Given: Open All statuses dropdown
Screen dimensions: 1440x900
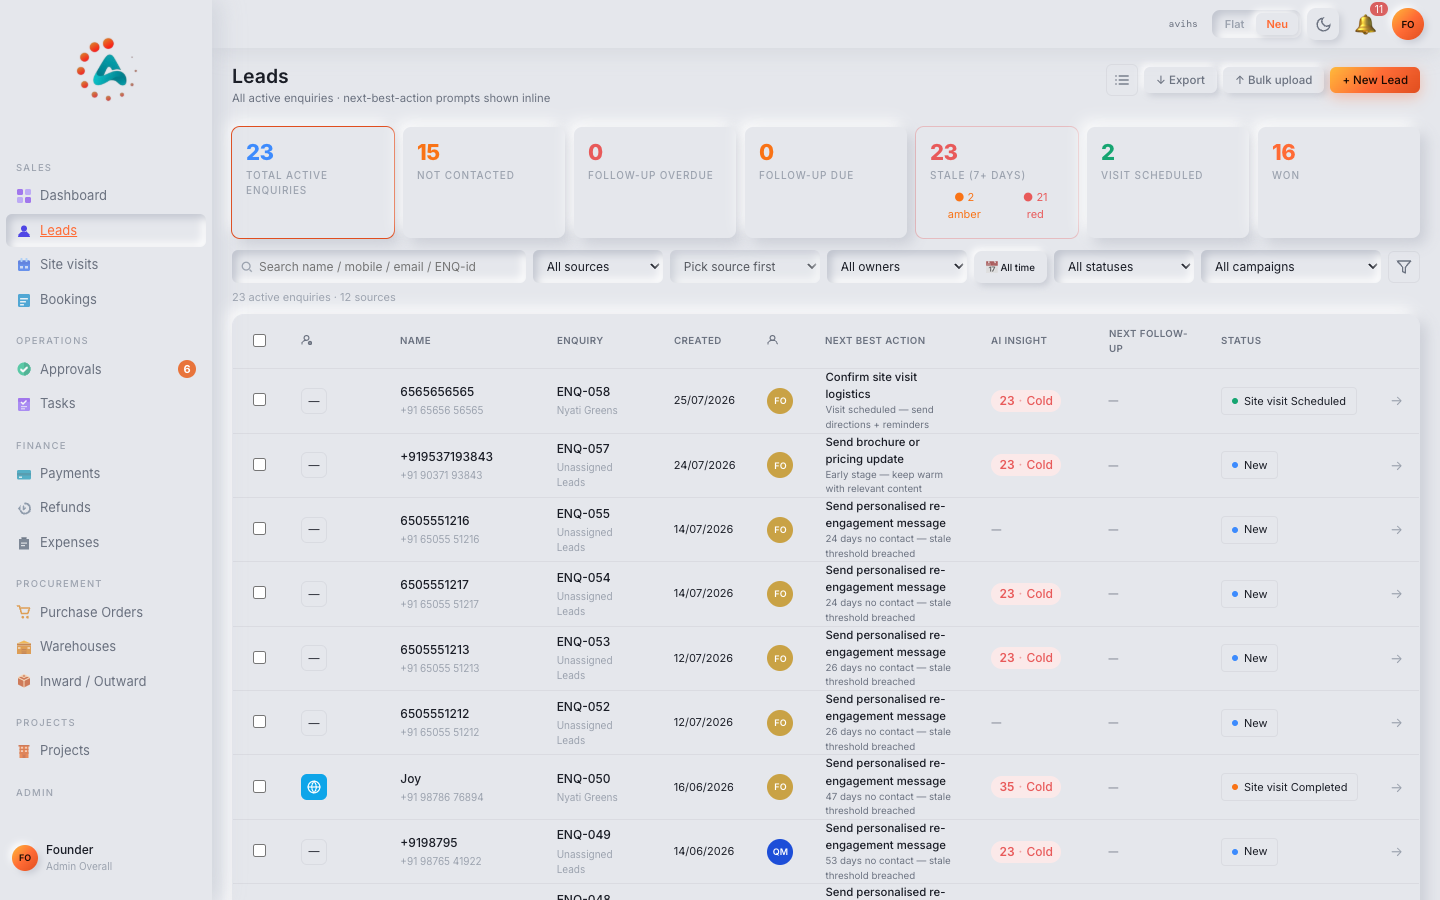Looking at the screenshot, I should coord(1124,267).
